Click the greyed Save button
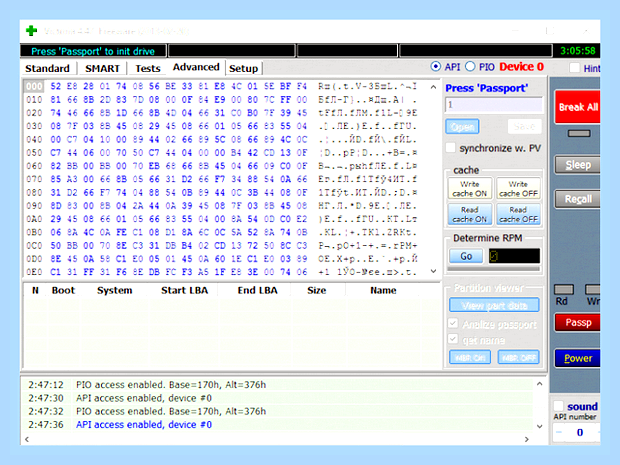The width and height of the screenshot is (620, 465). 524,127
